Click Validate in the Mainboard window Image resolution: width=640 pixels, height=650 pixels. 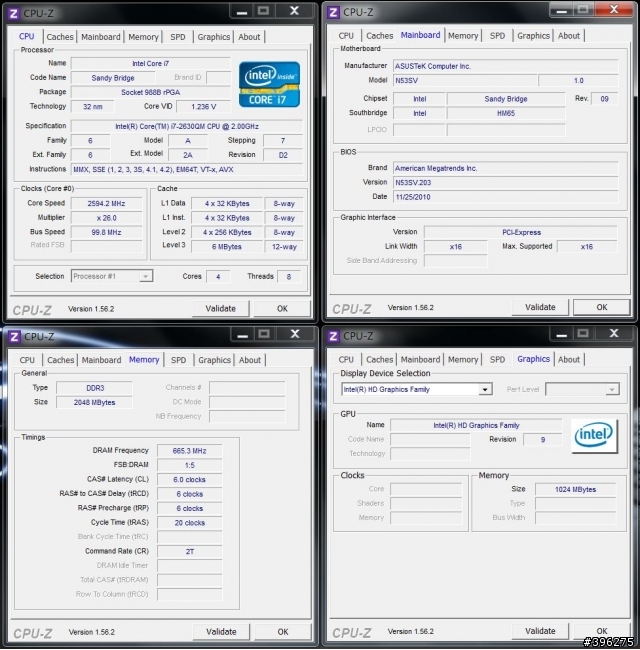point(540,307)
